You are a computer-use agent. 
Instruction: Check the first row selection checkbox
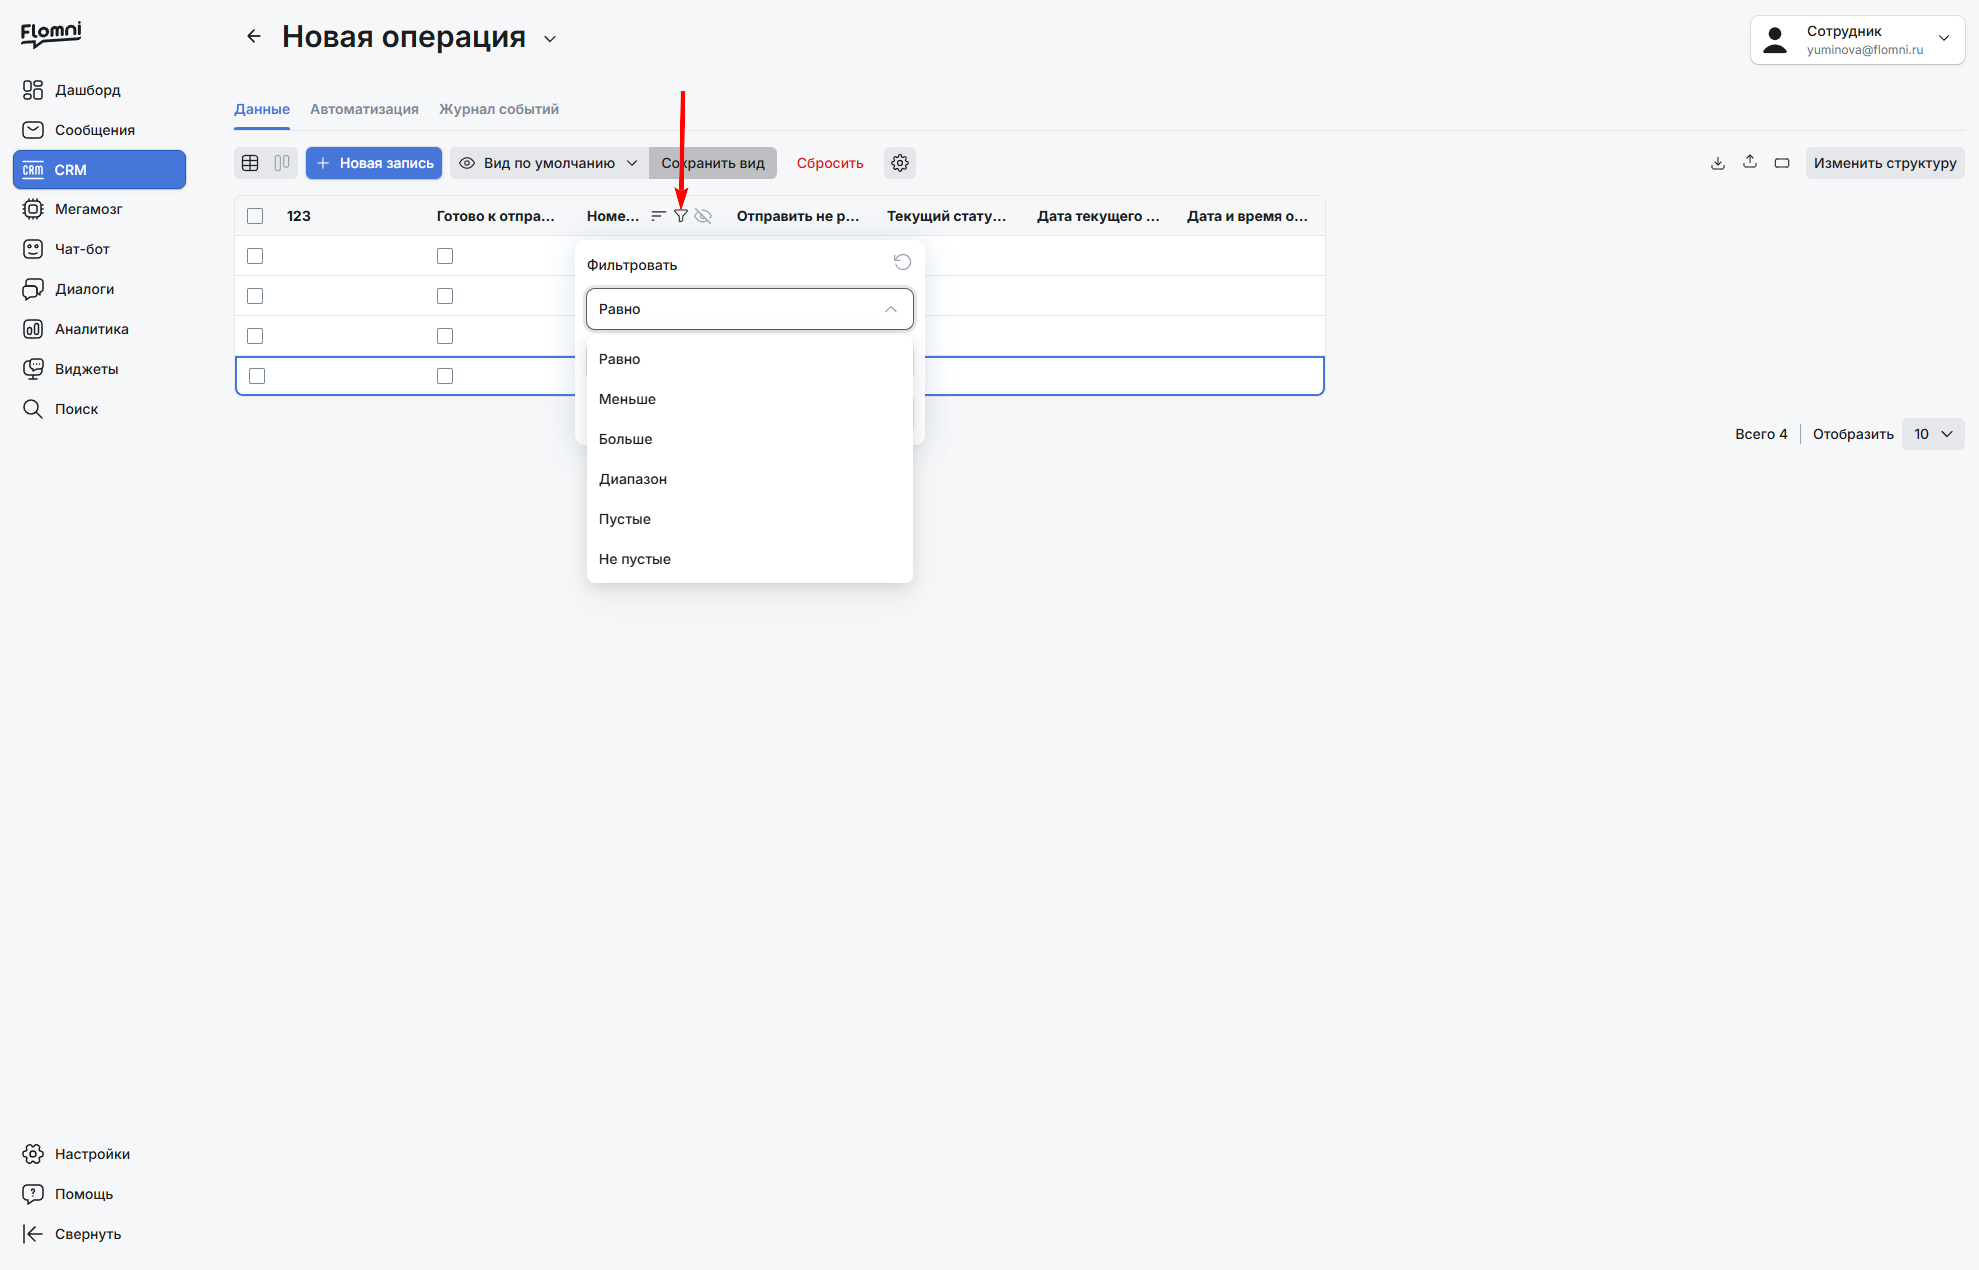point(255,256)
